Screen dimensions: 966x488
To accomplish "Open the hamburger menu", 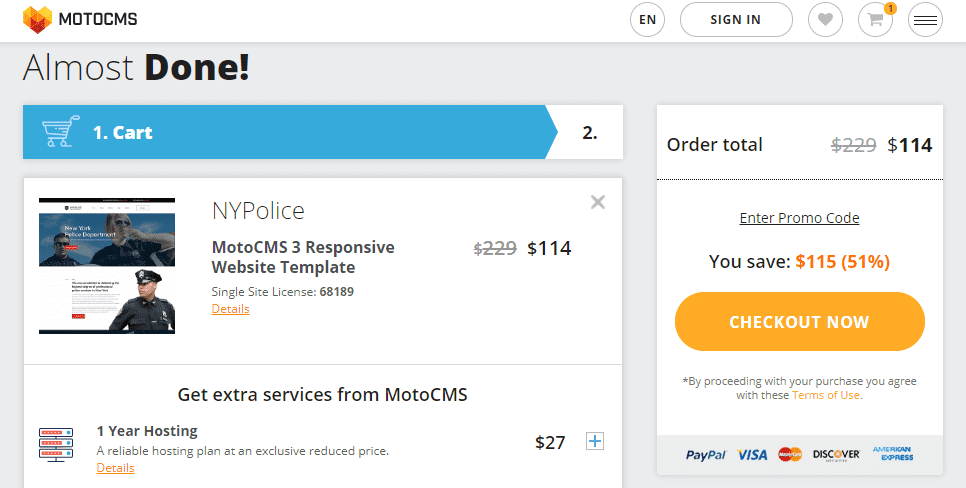I will pos(925,20).
